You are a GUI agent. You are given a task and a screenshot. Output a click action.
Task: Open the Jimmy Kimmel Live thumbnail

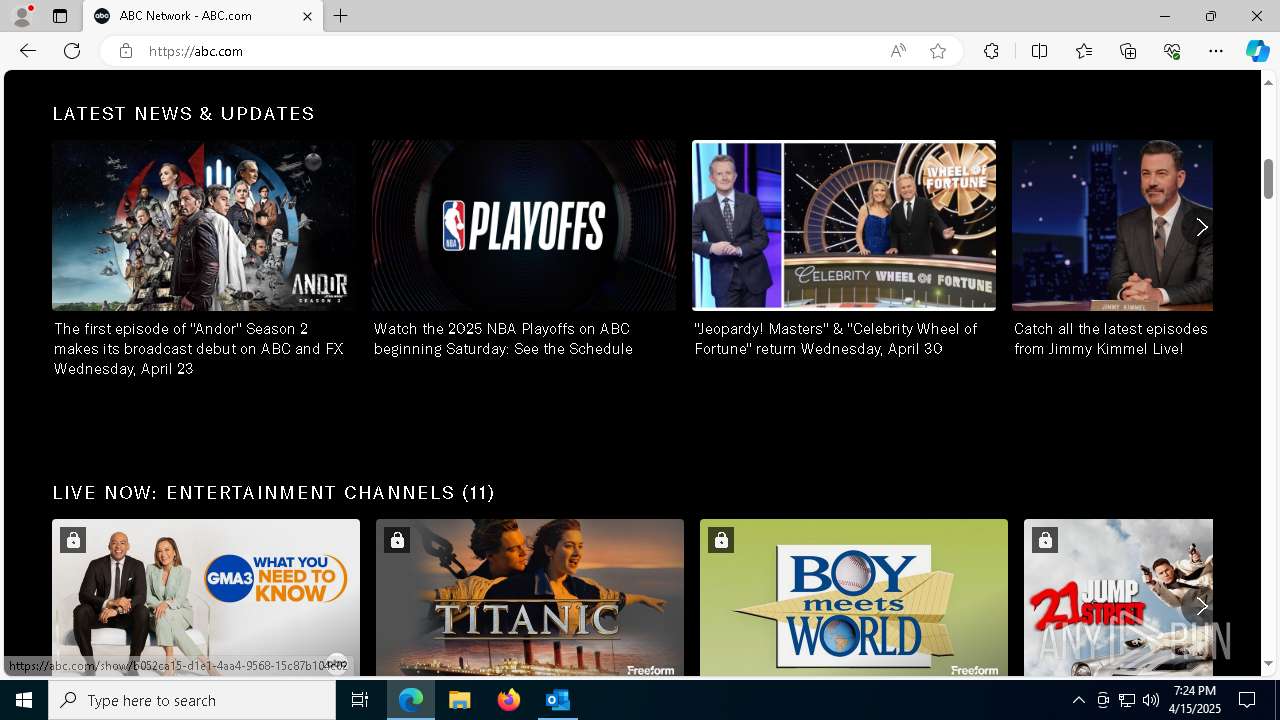coord(1112,225)
